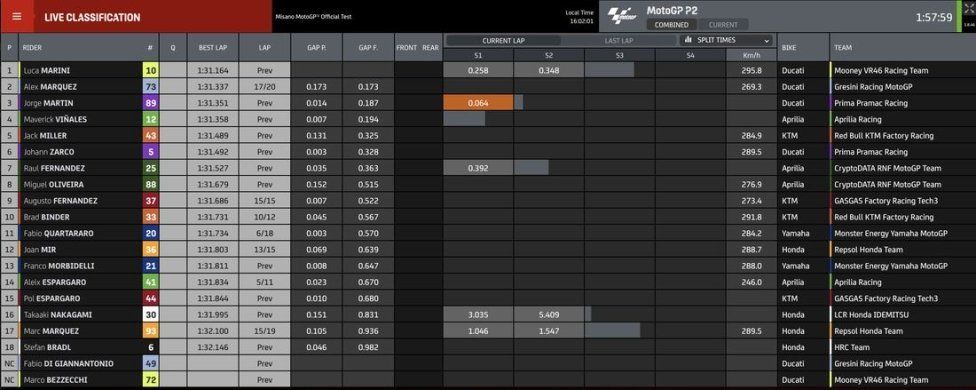This screenshot has height=390, width=976.
Task: Select the Alex Marquez rider row
Action: click(x=488, y=86)
